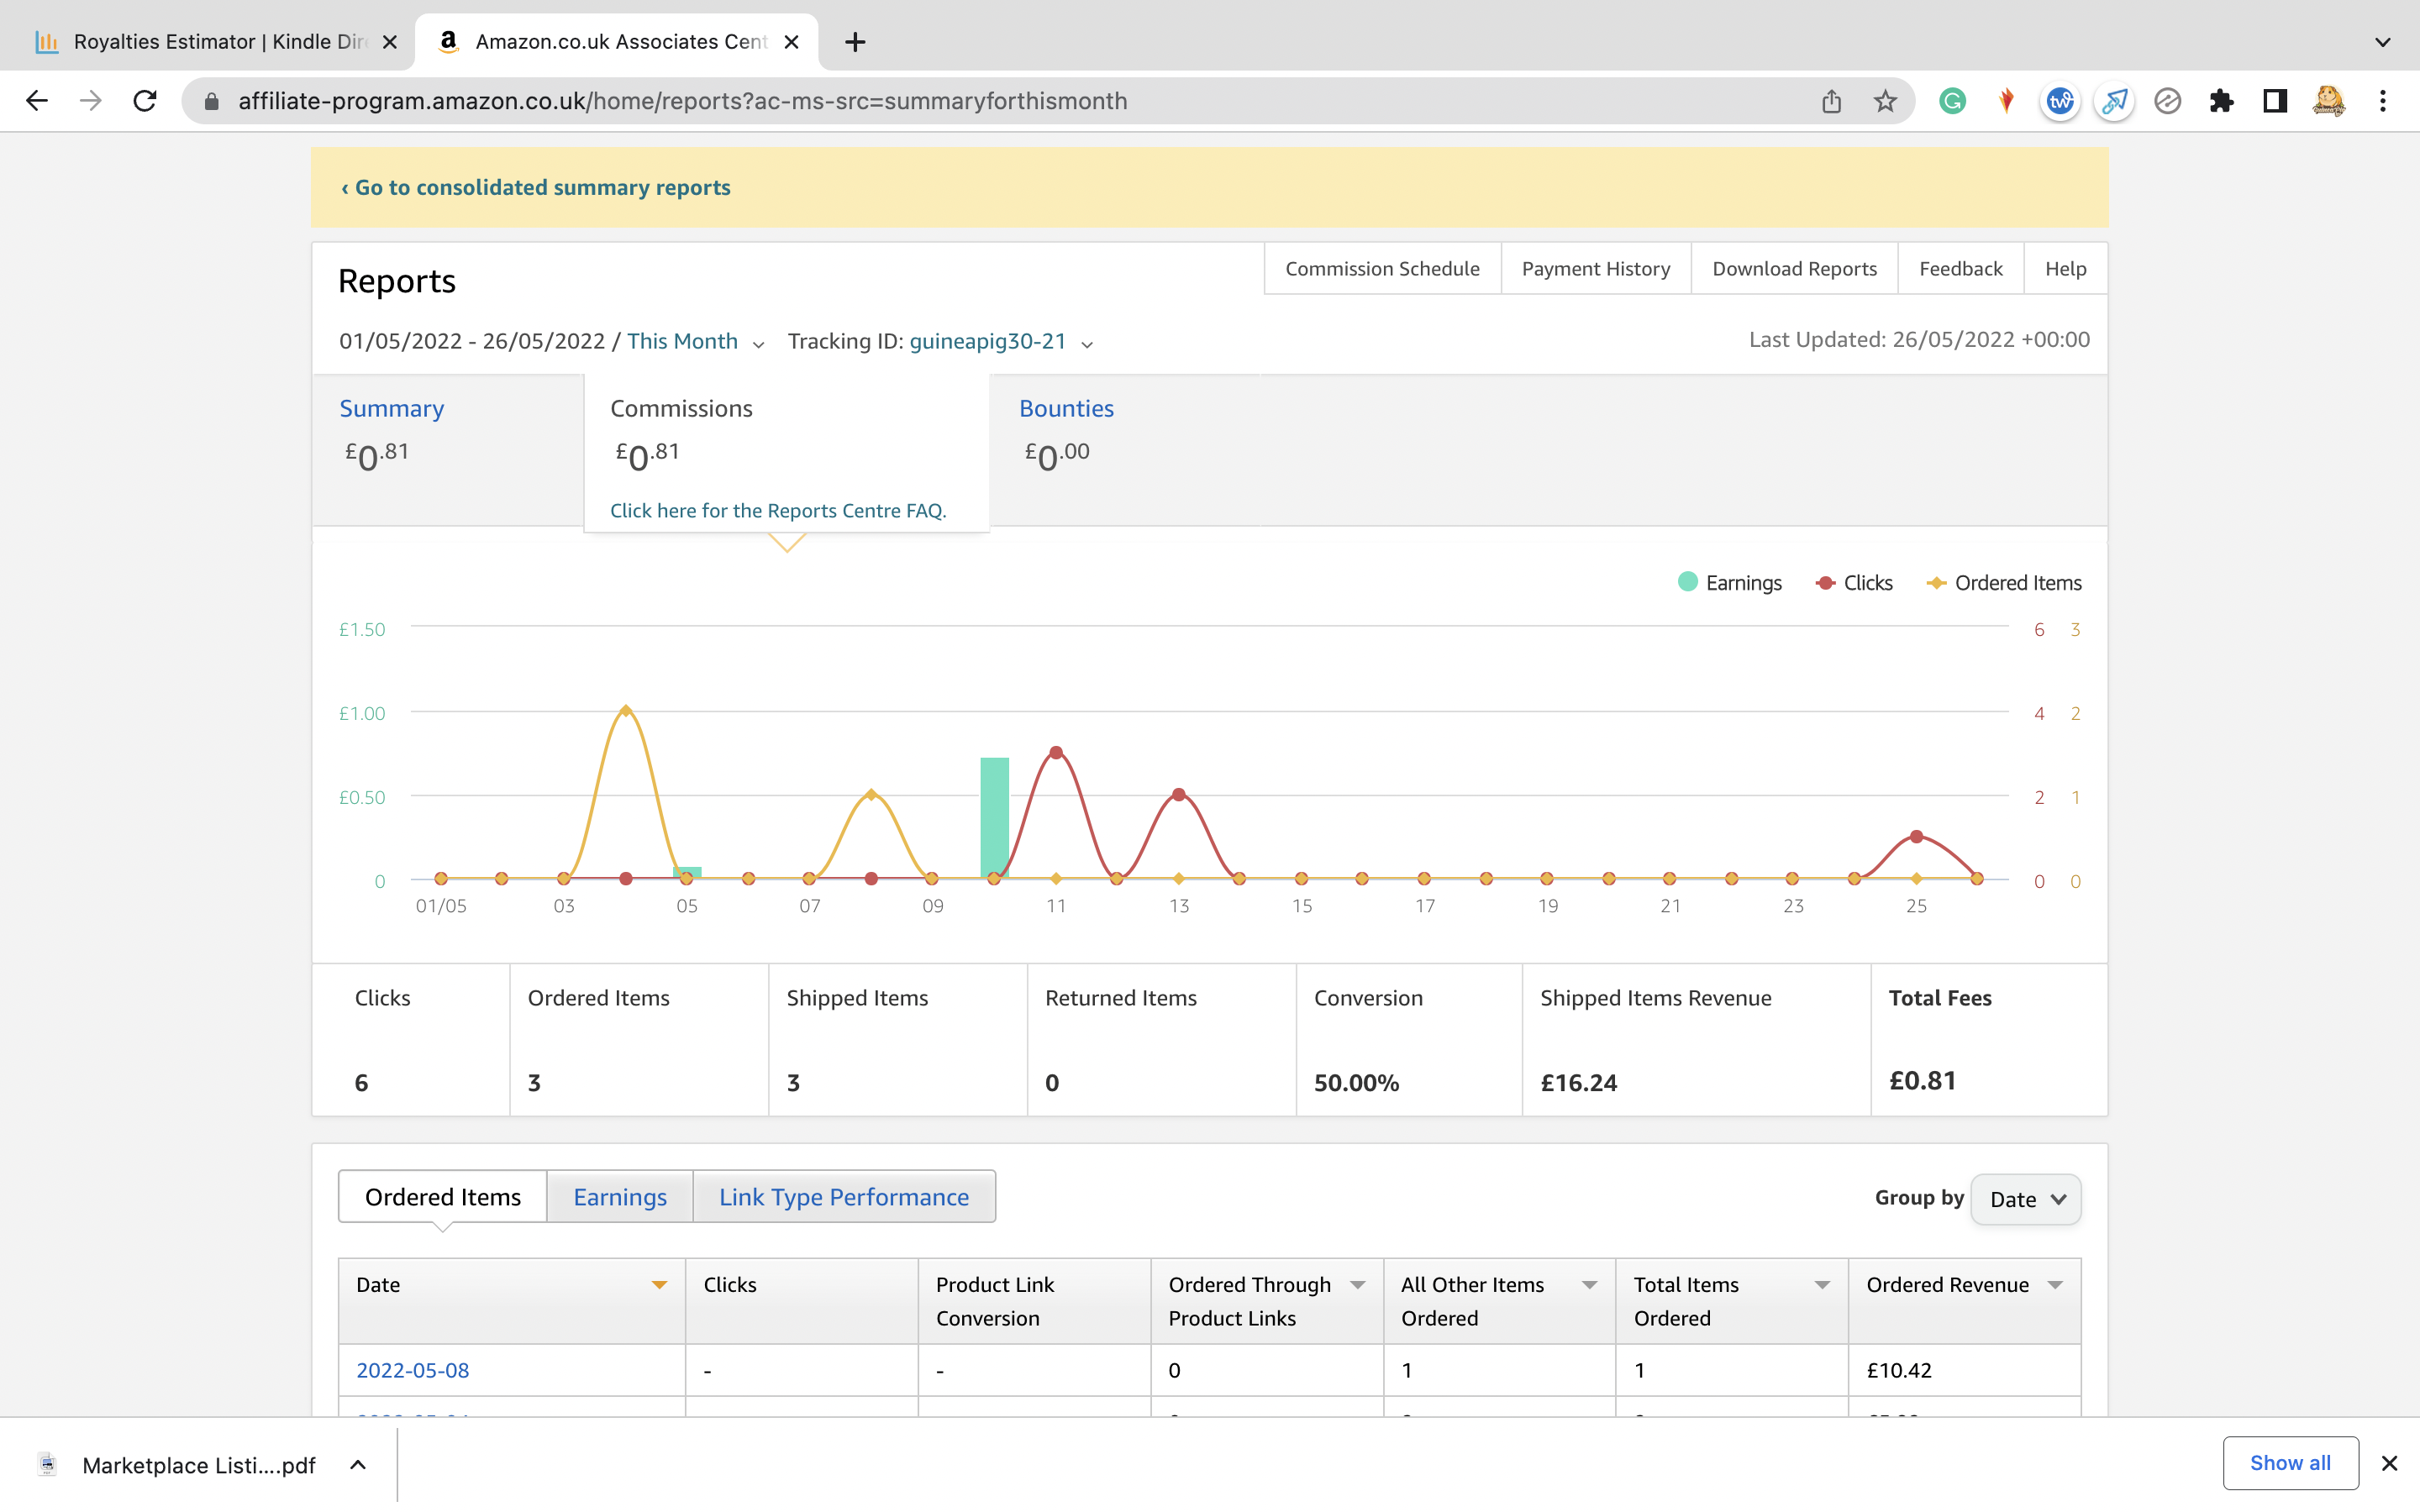Expand the Tracking ID guineapig30-21 dropdown
This screenshot has height=1512, width=2420.
[1001, 342]
